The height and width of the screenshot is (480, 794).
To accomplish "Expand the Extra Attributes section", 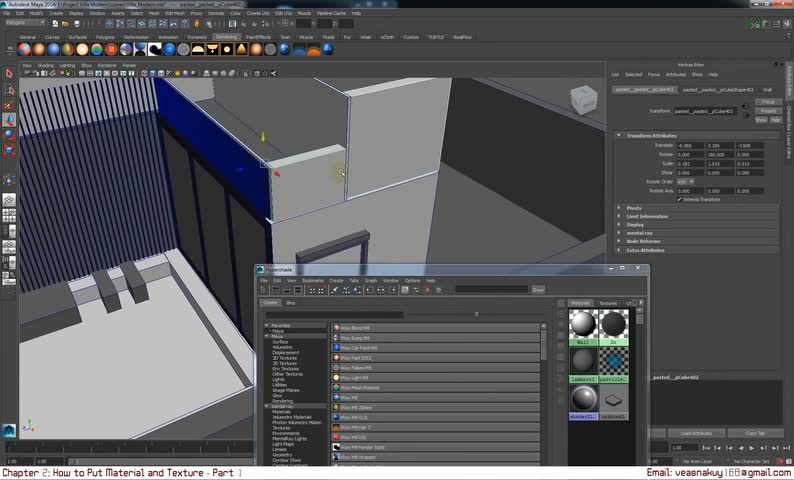I will [619, 250].
